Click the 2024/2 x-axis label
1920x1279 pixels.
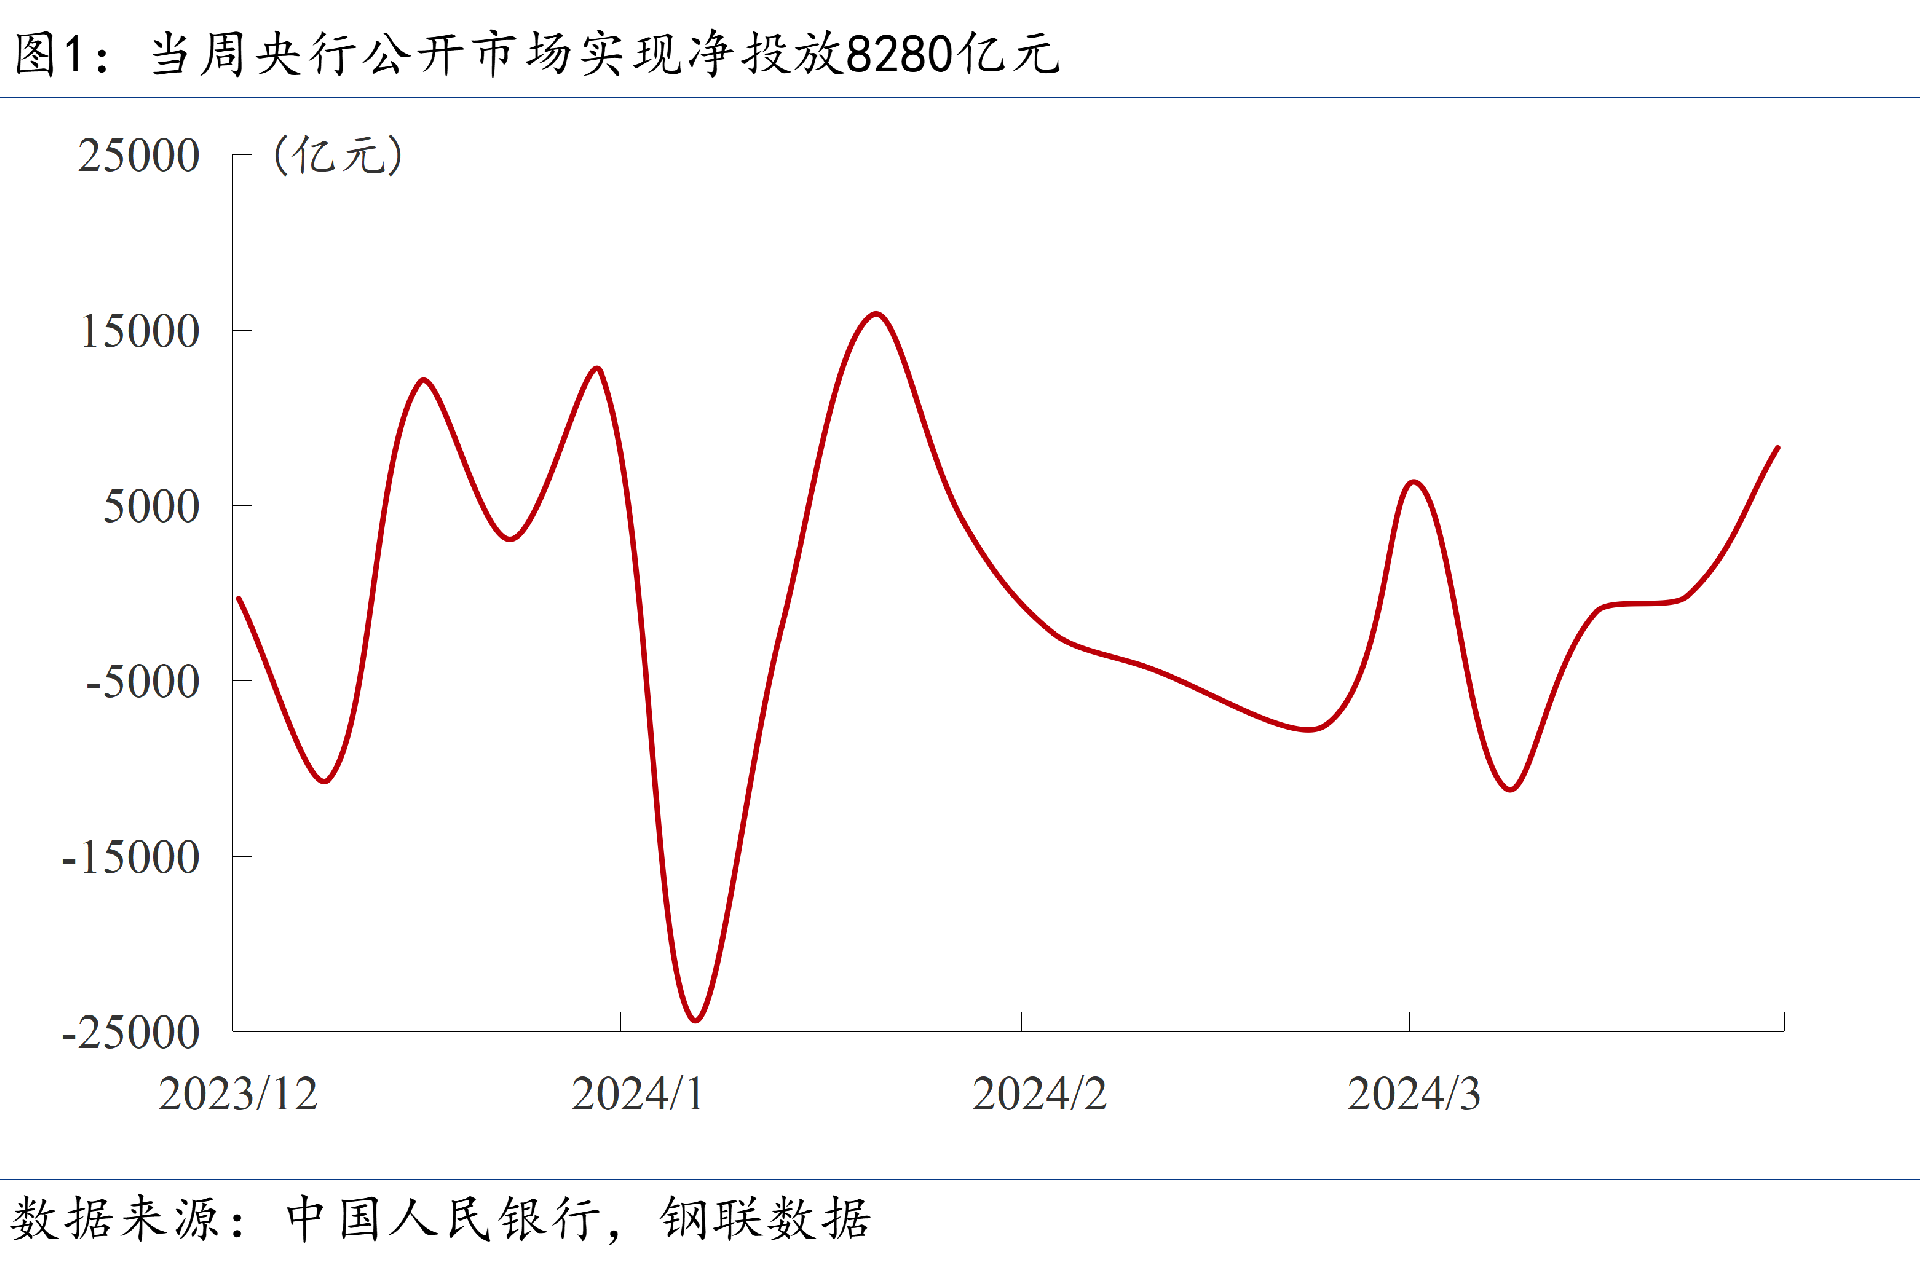(1039, 1094)
